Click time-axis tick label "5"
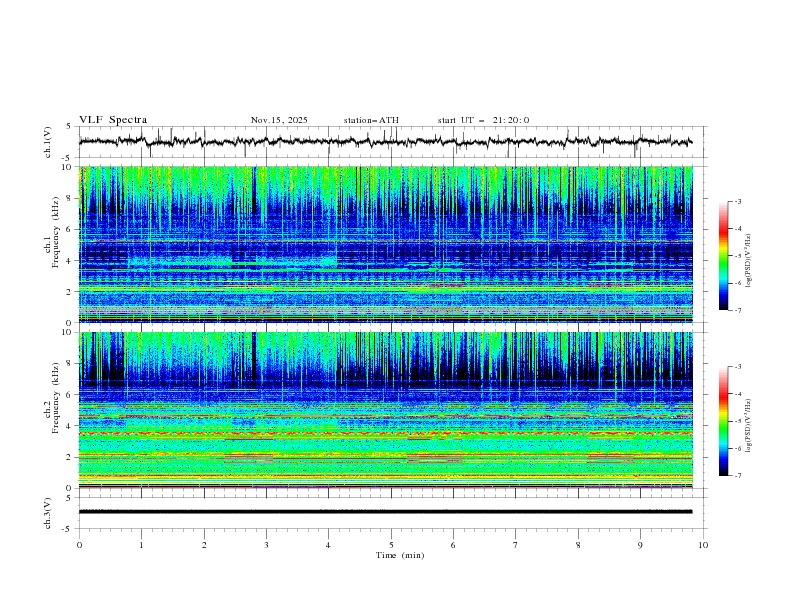Image resolution: width=792 pixels, height=612 pixels. 391,545
